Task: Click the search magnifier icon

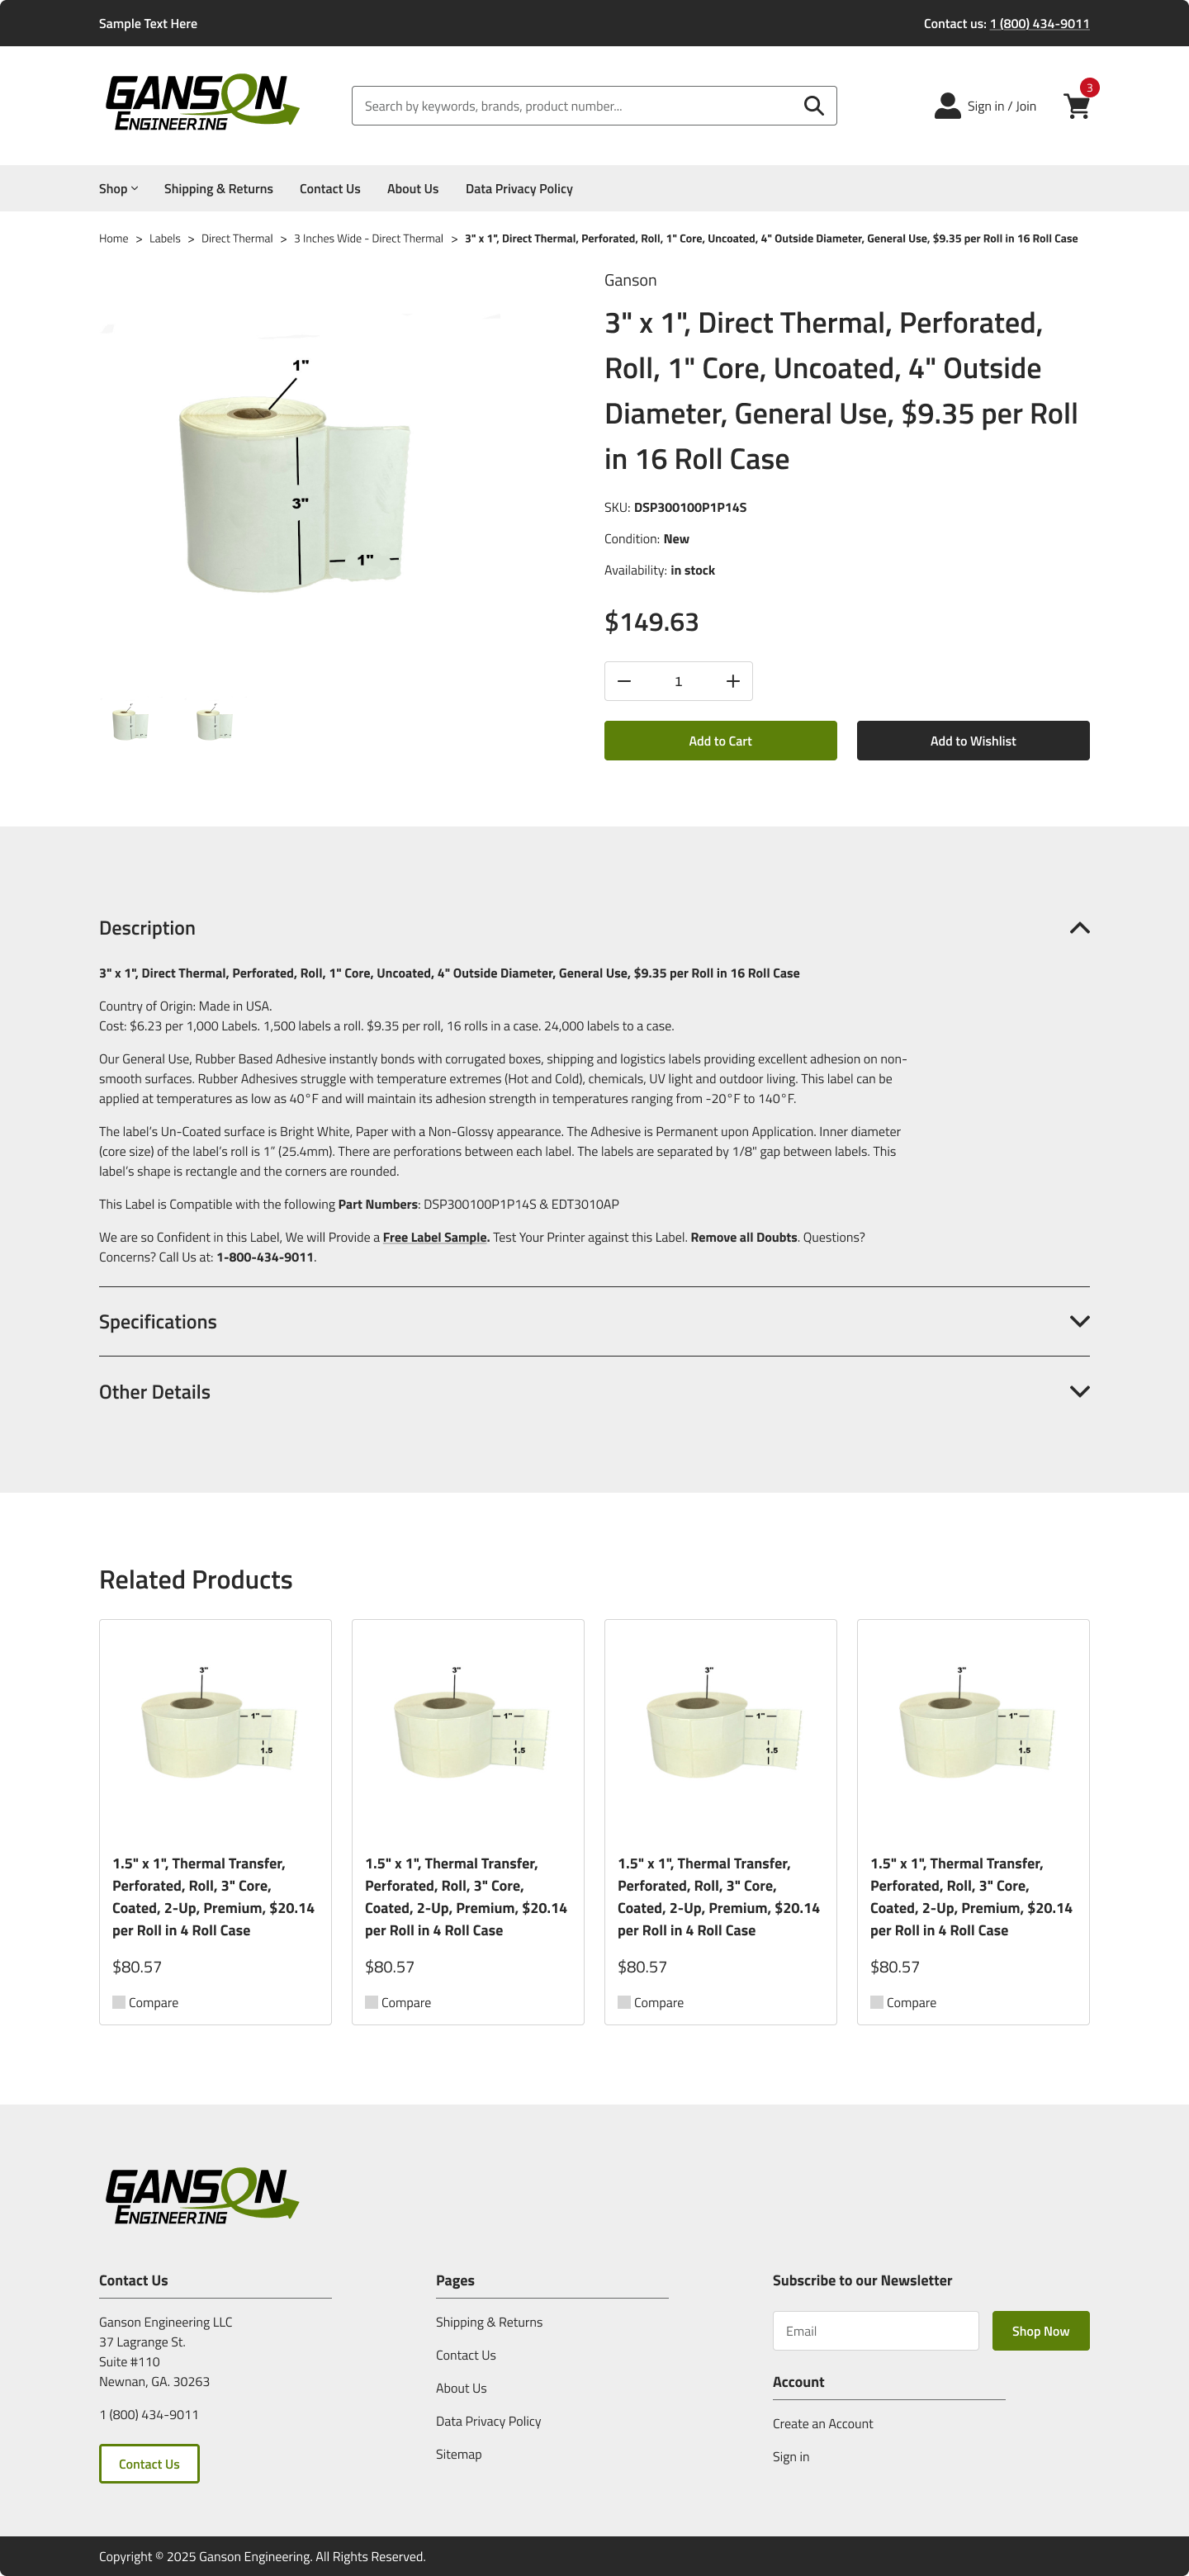Action: (813, 106)
